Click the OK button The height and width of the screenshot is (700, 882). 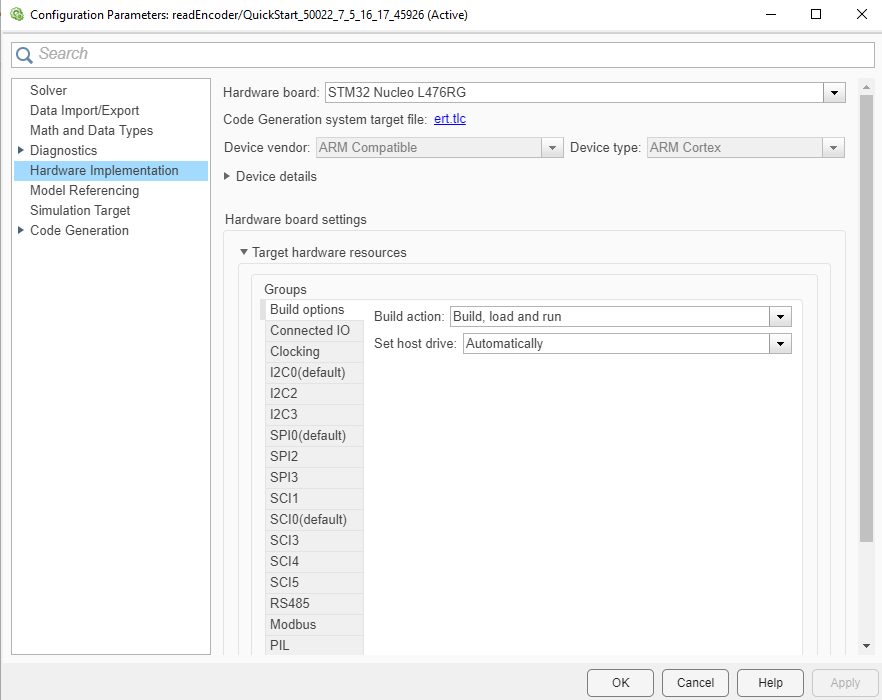pos(620,683)
